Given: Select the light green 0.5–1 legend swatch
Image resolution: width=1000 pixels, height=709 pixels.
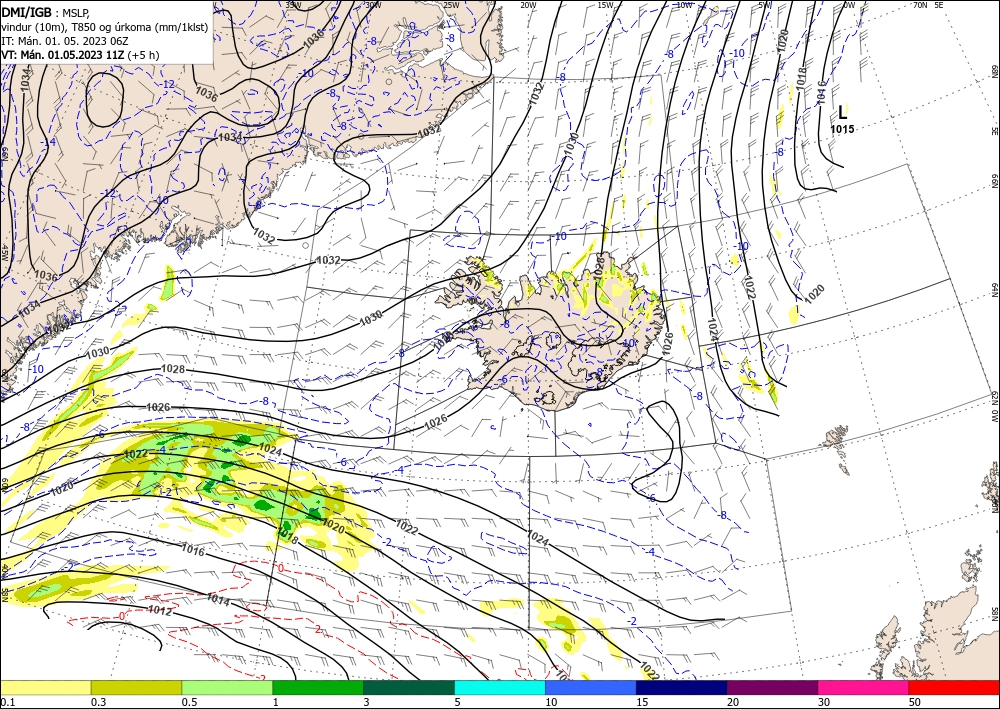Looking at the screenshot, I should pos(227,687).
